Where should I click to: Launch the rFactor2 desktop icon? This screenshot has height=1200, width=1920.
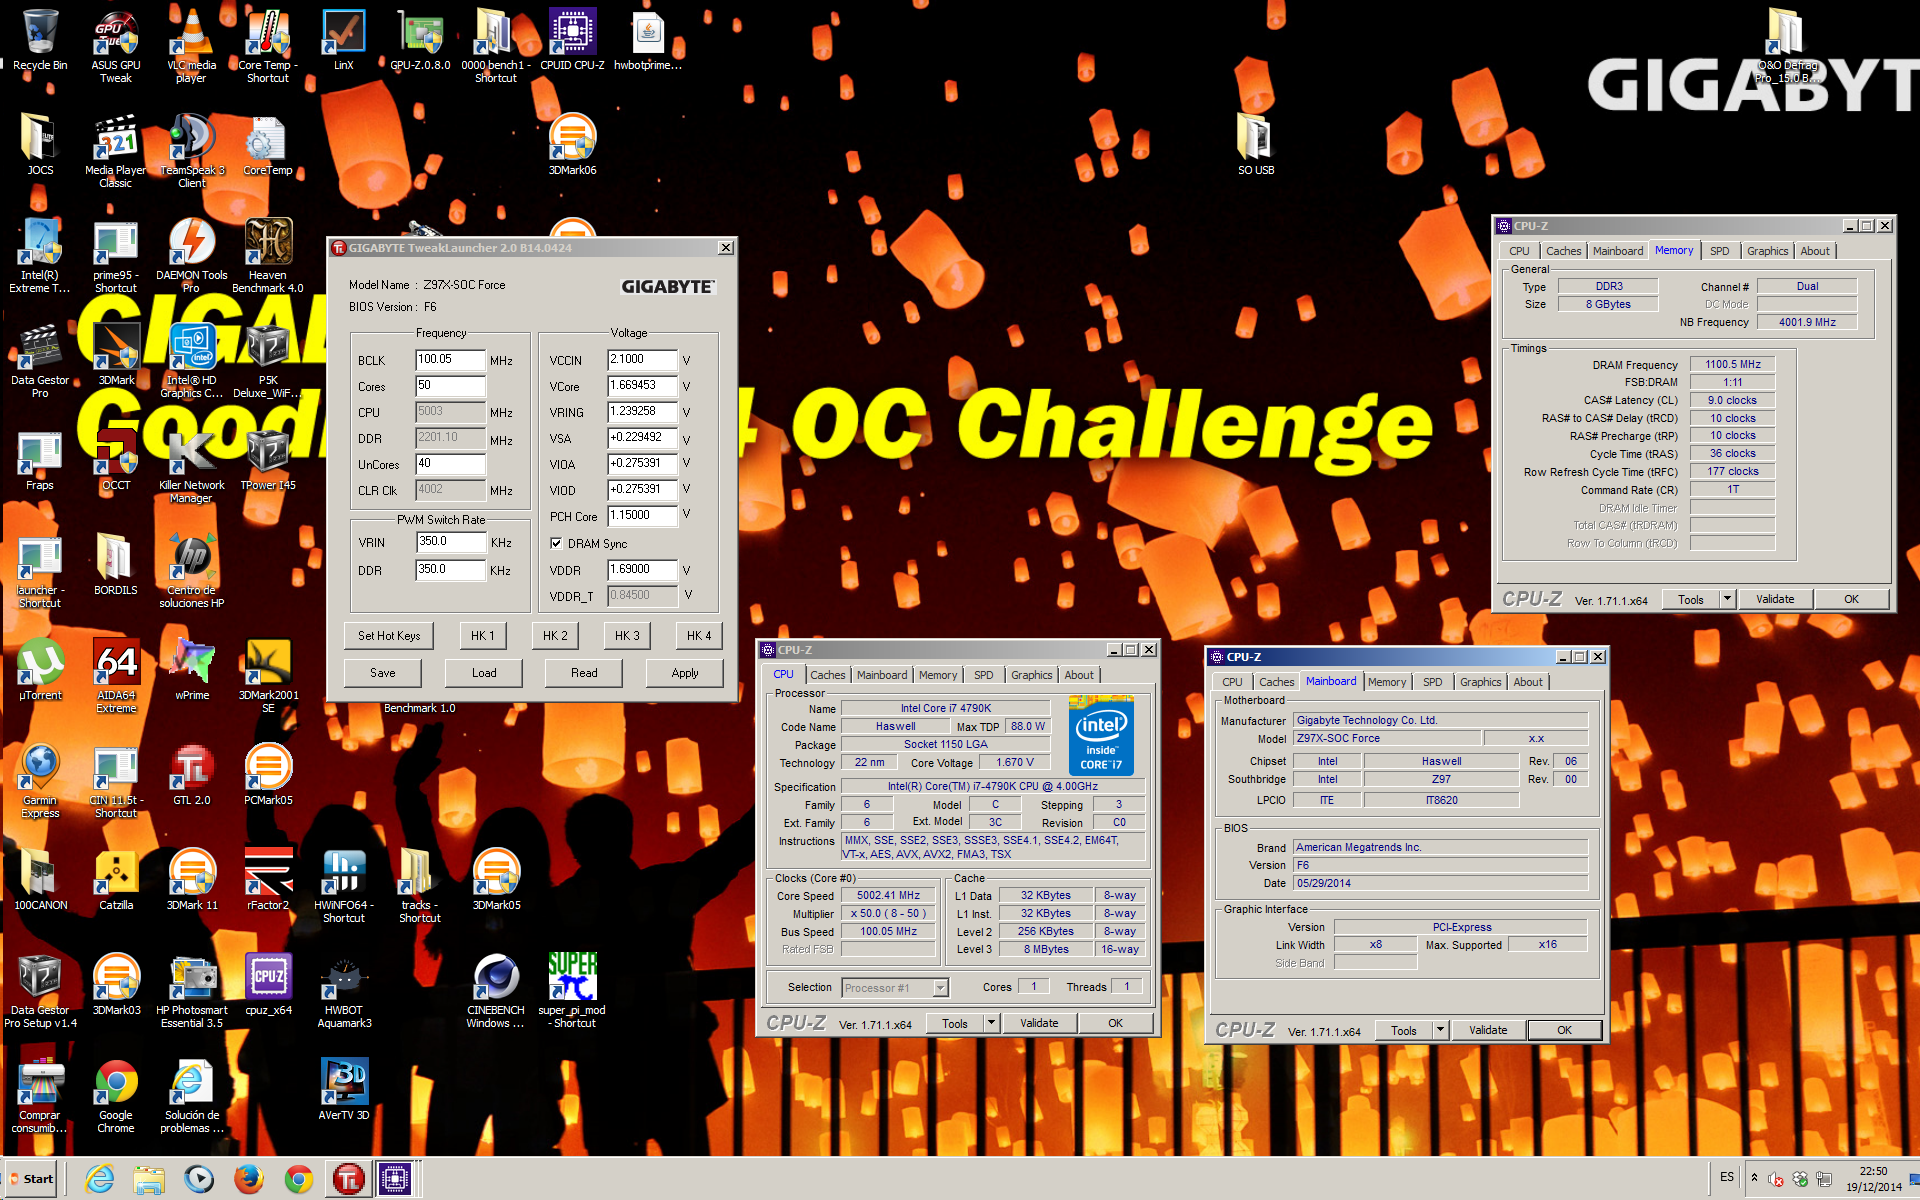tap(268, 880)
